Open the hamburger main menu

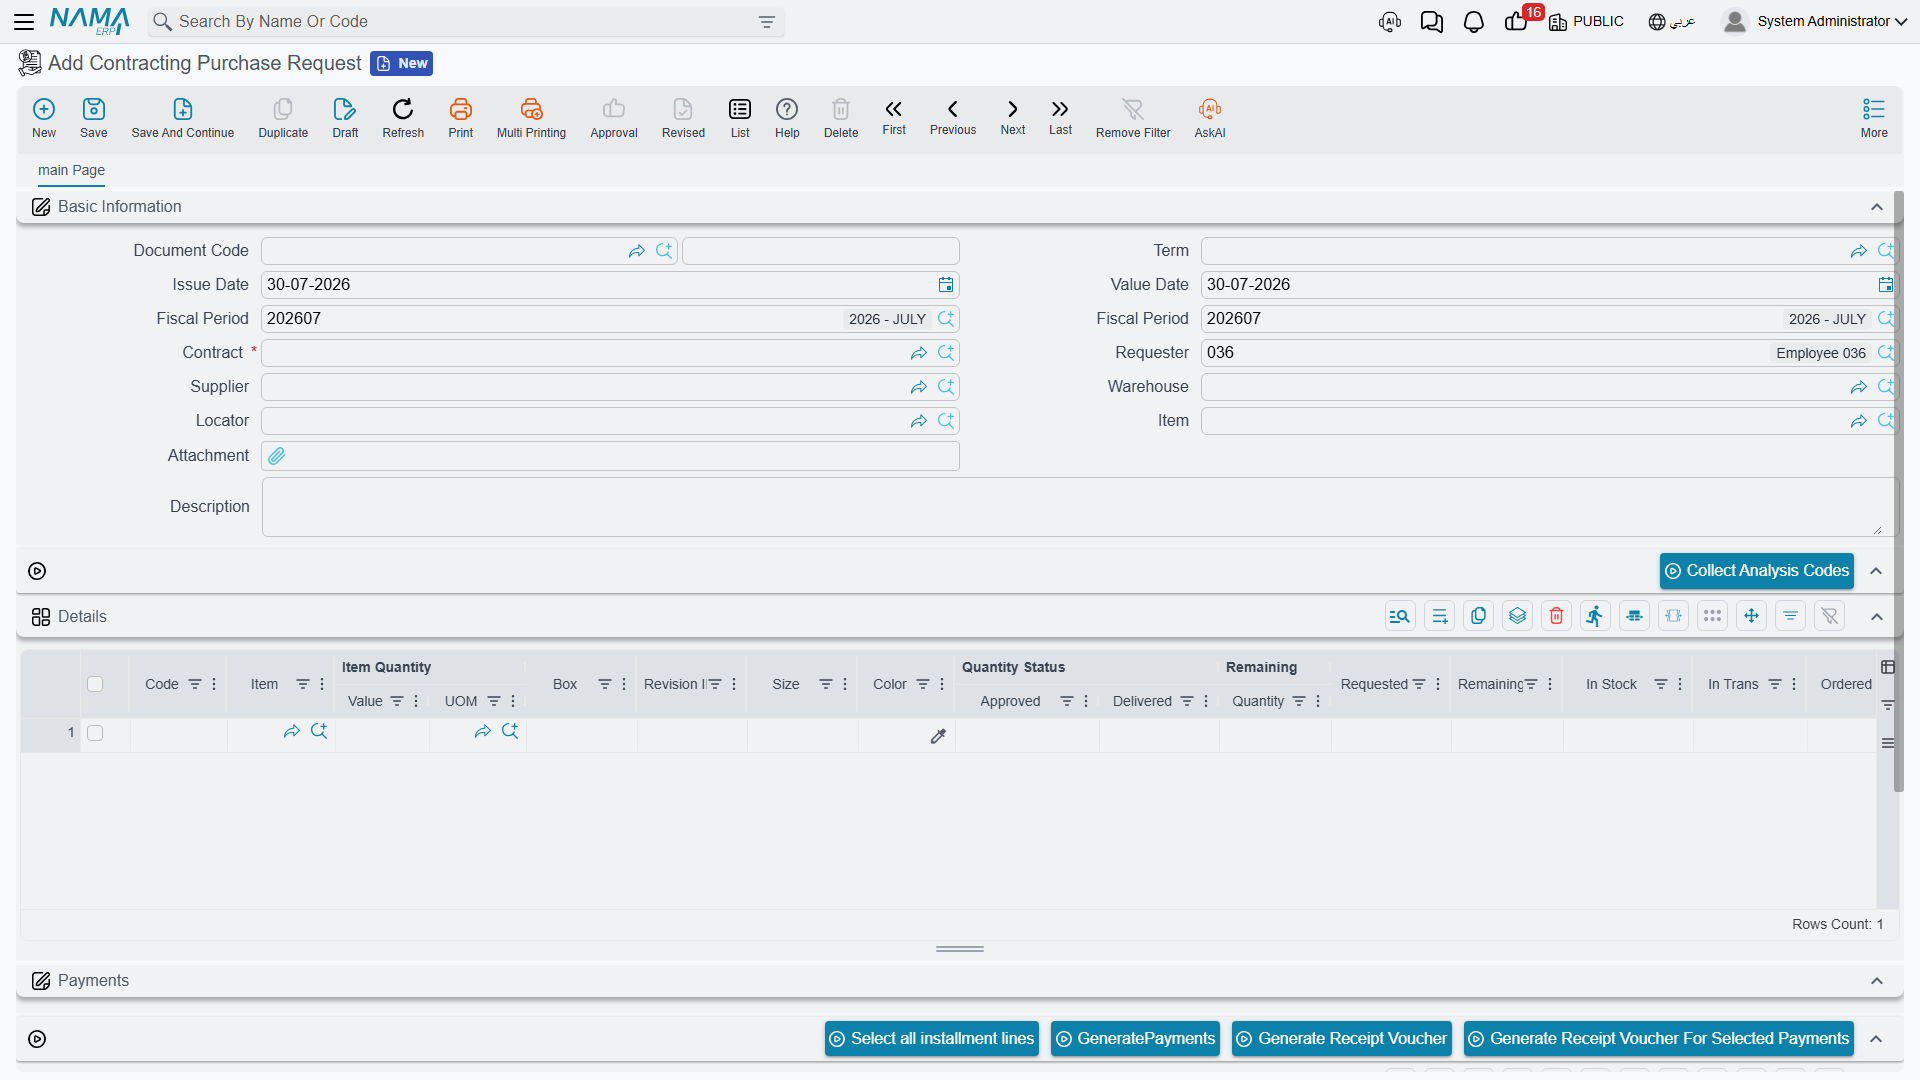point(24,21)
